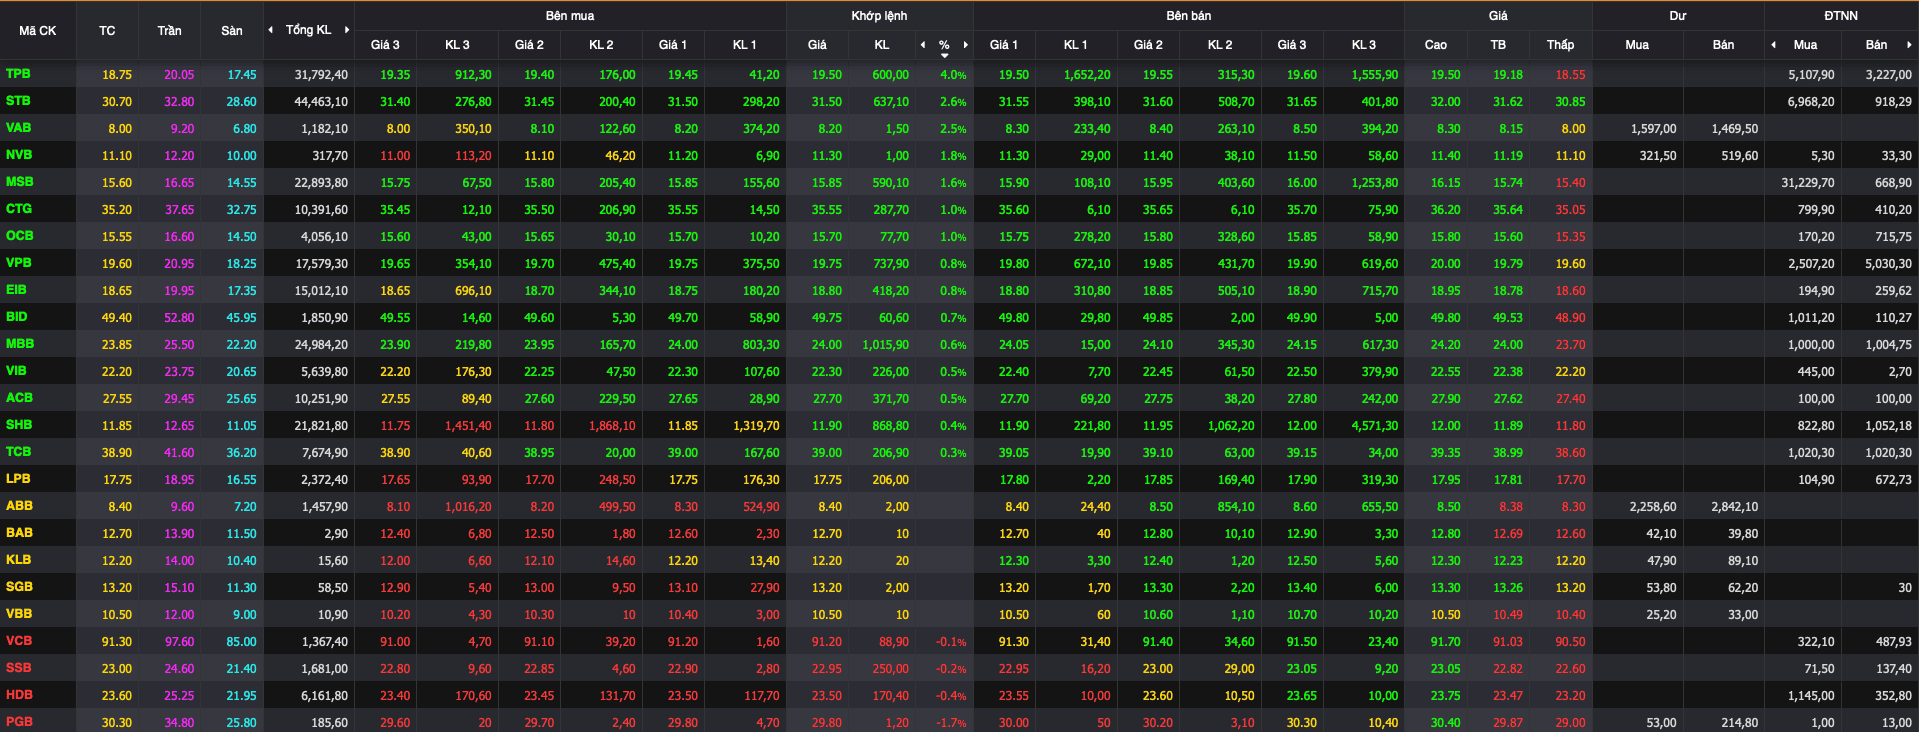
Task: Open the KLB ticker symbol
Action: (18, 560)
